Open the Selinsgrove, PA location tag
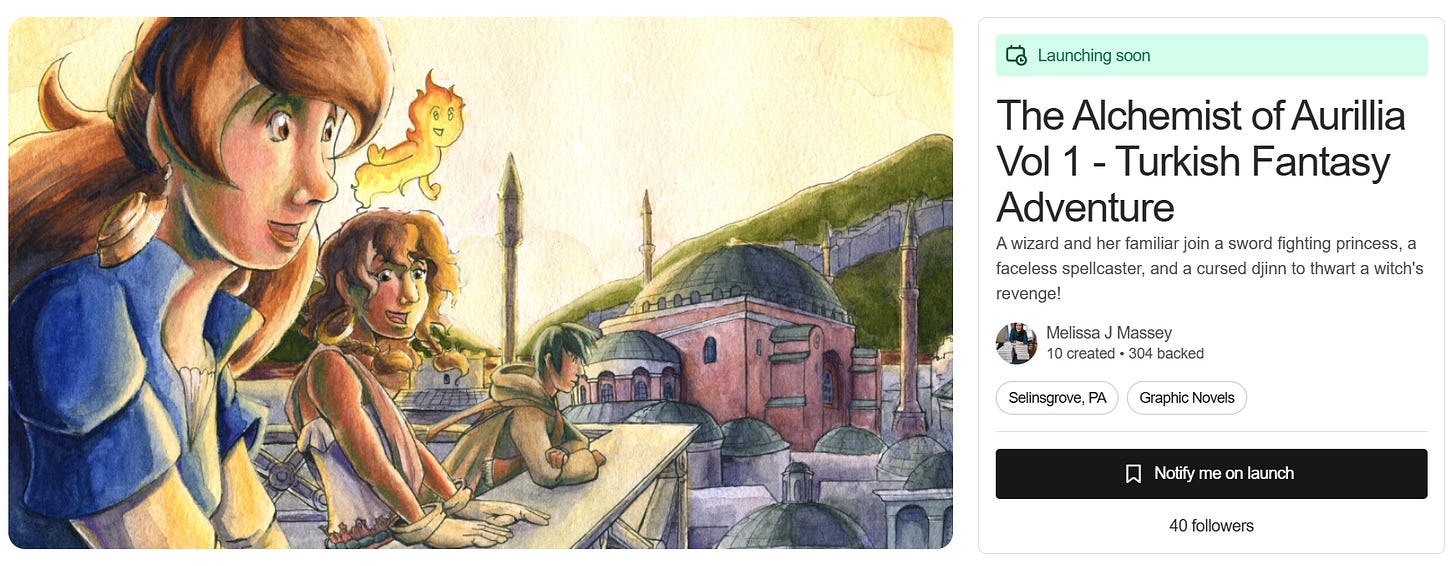The image size is (1456, 566). [1057, 398]
